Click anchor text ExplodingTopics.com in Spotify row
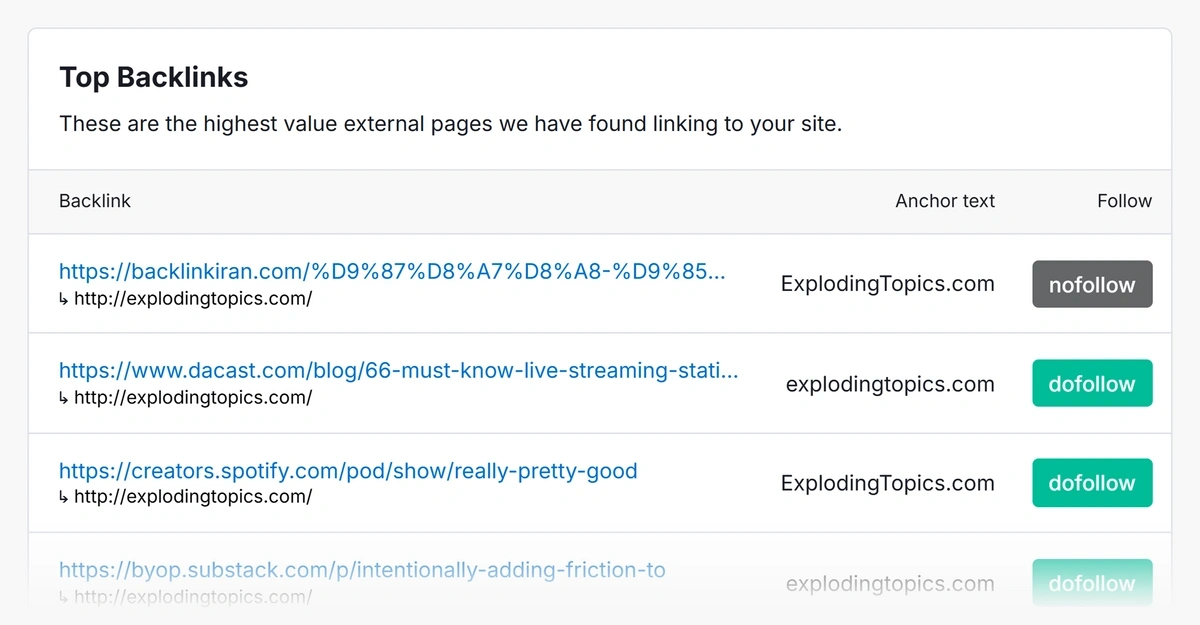The height and width of the screenshot is (625, 1200). tap(888, 483)
